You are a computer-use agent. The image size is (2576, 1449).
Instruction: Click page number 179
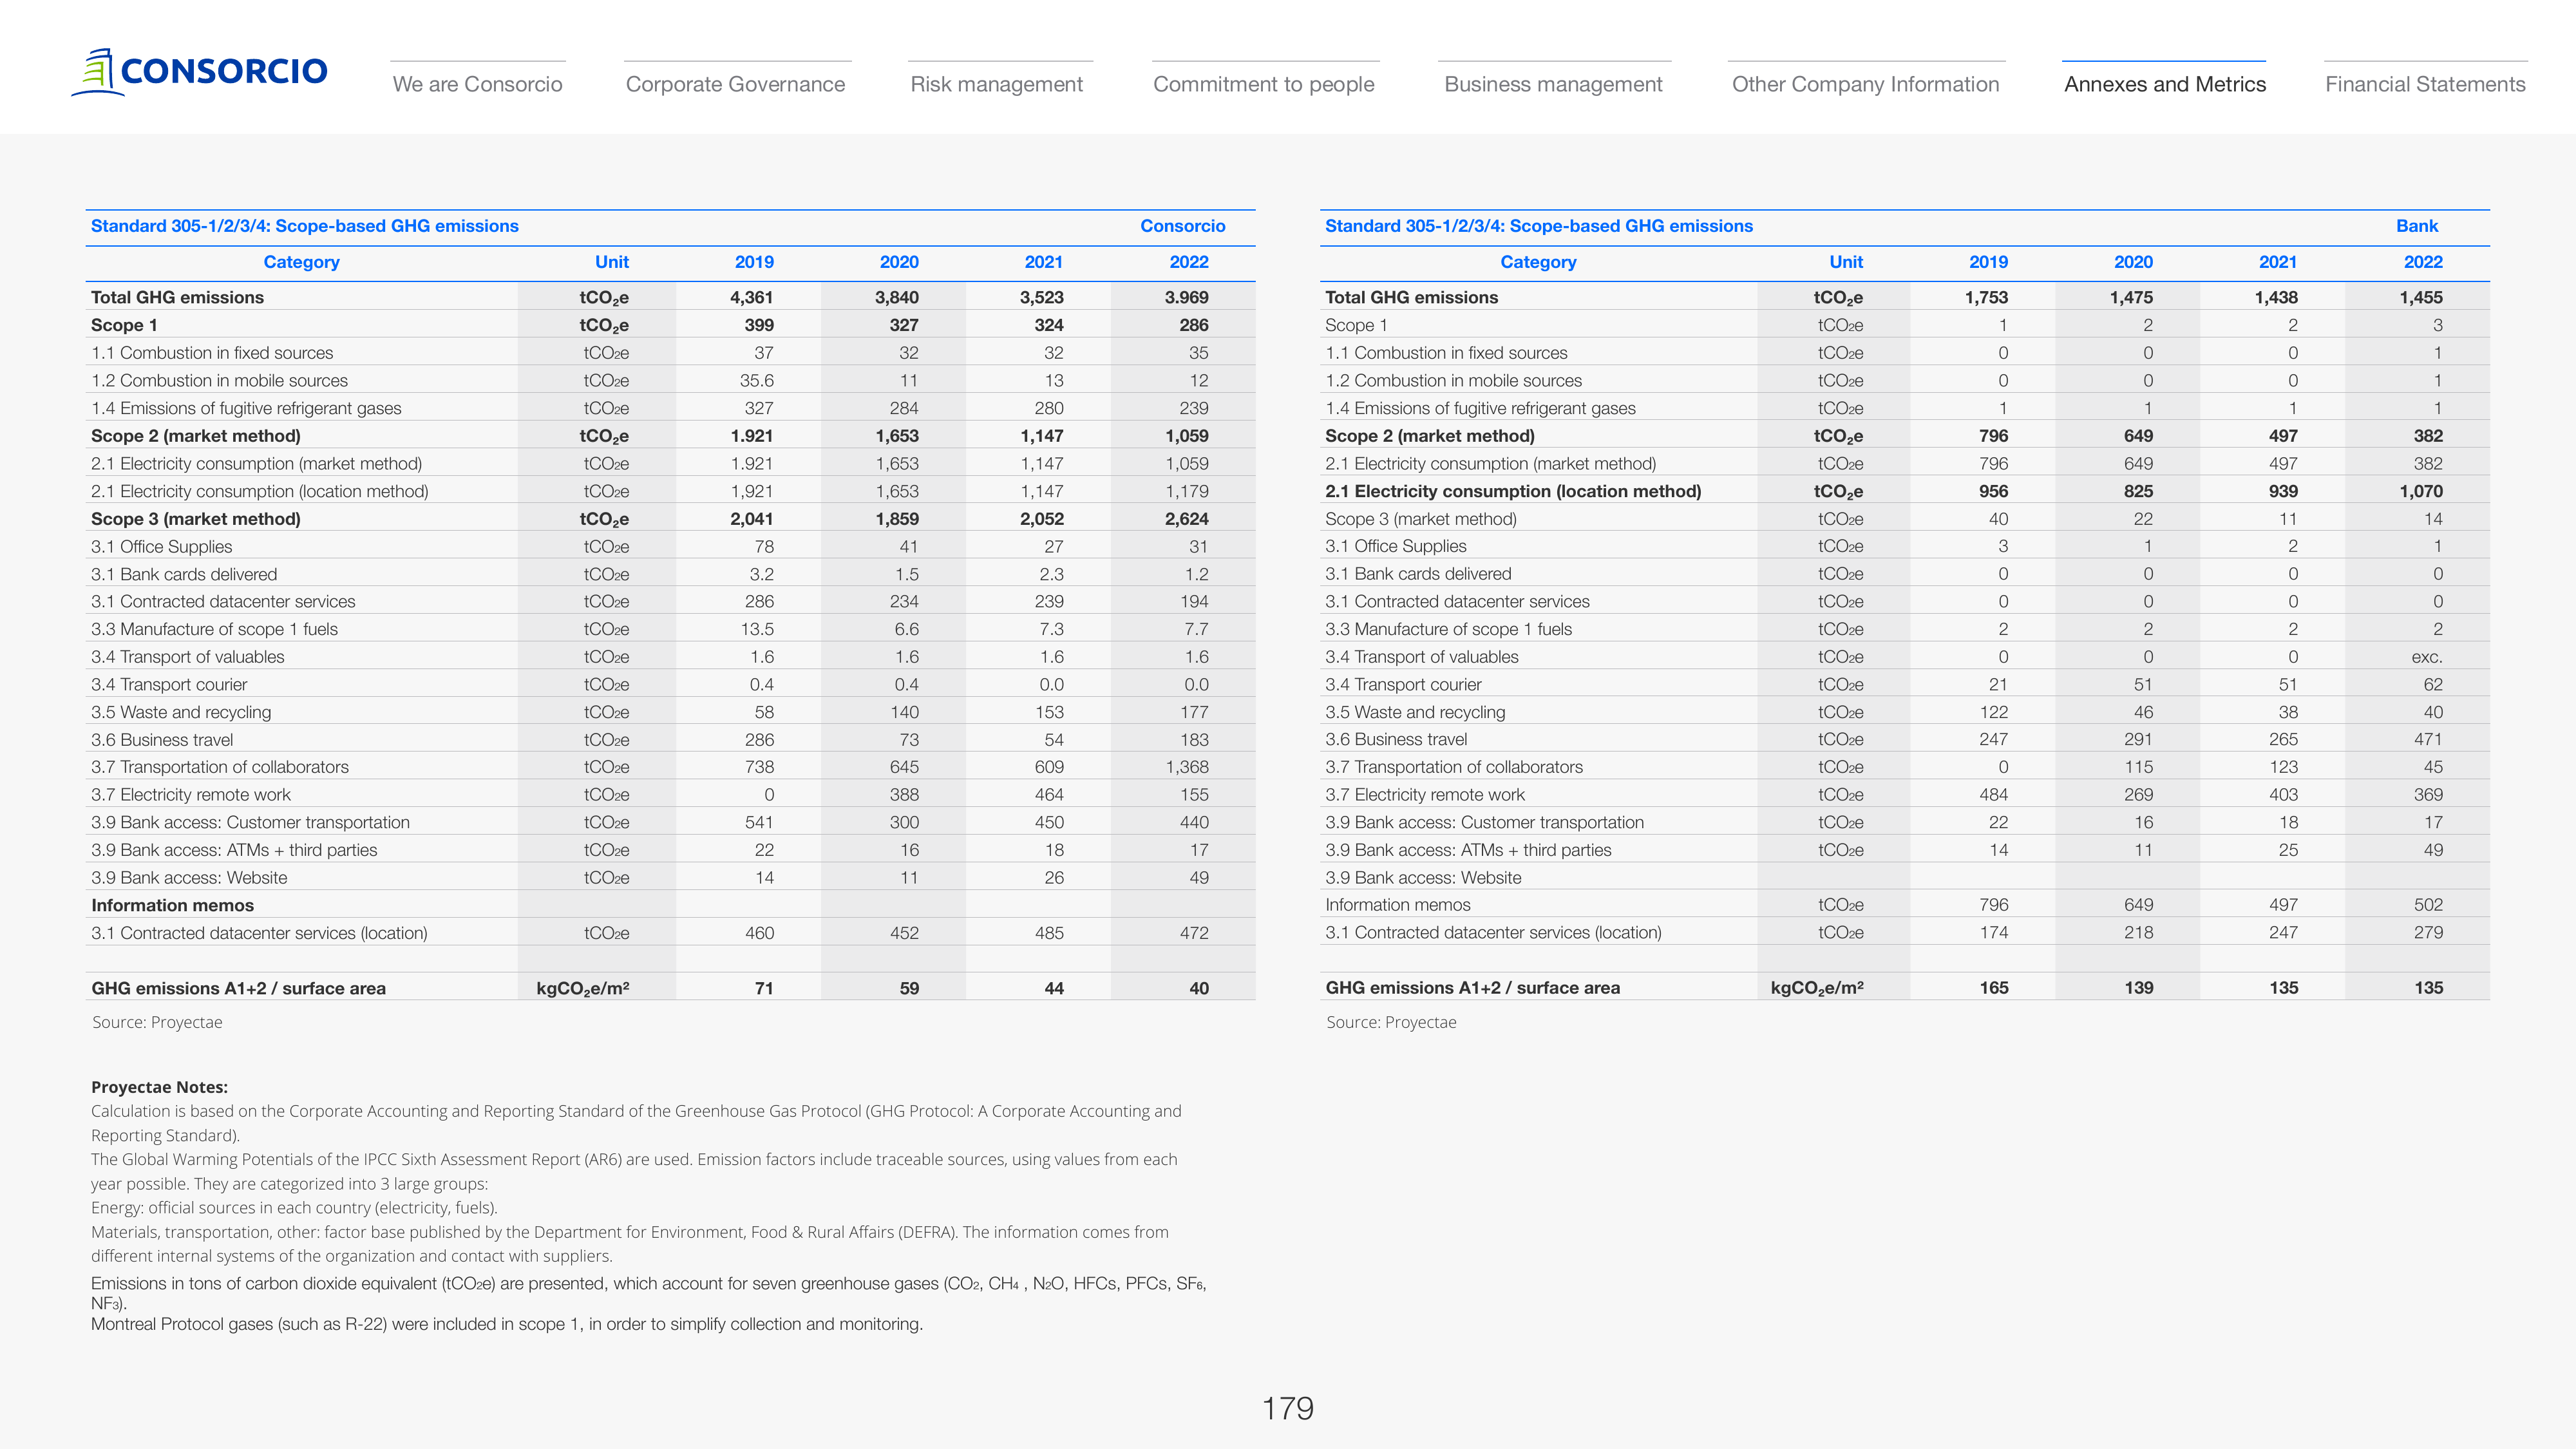(1288, 1408)
